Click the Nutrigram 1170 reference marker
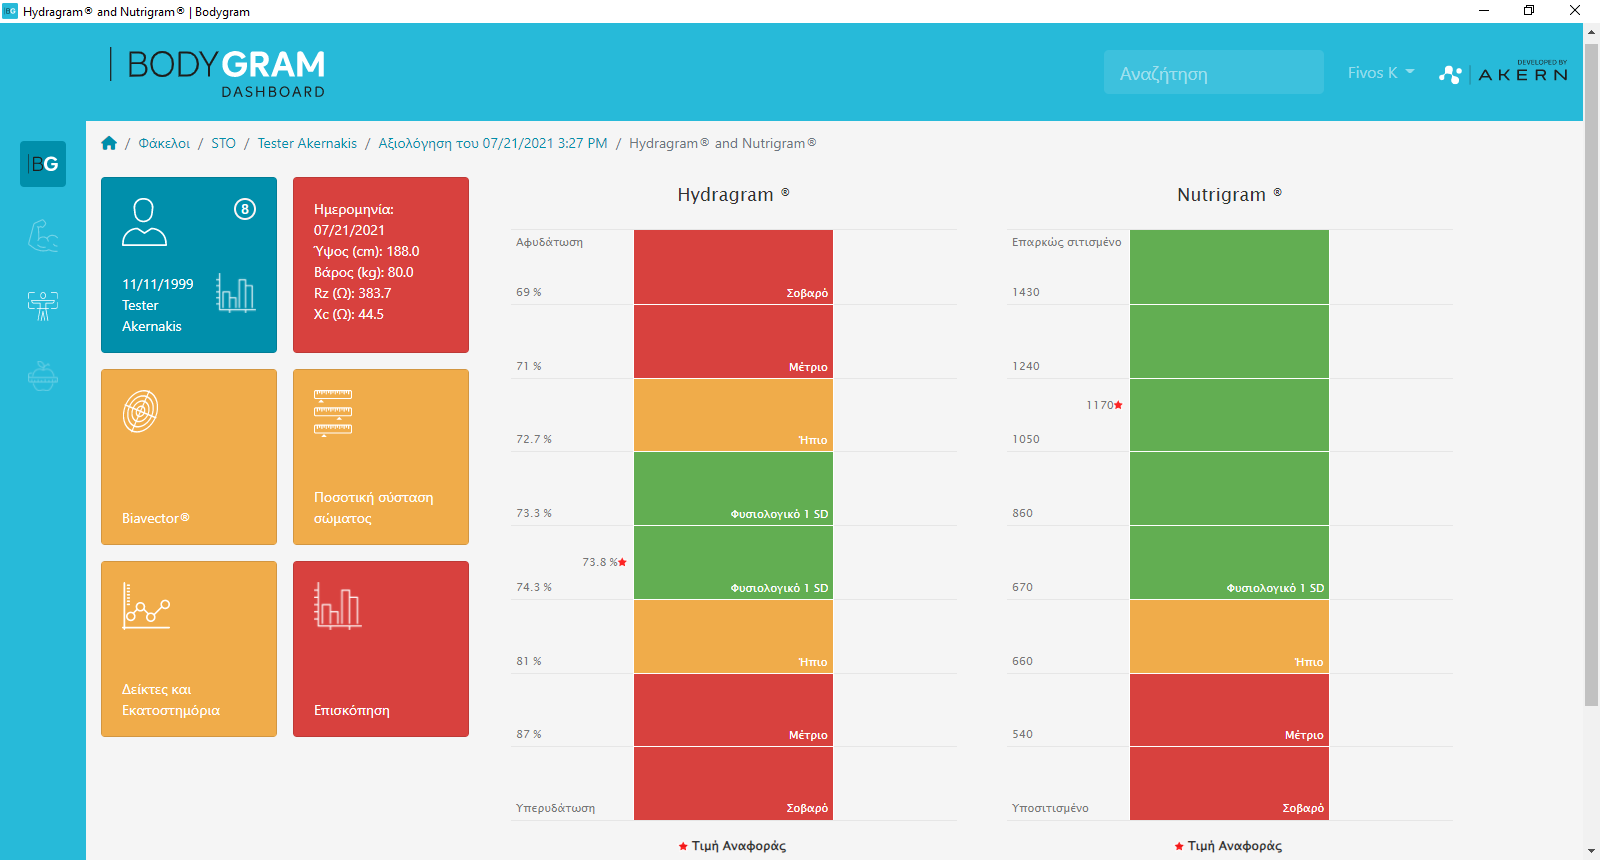This screenshot has height=860, width=1600. coord(1104,405)
